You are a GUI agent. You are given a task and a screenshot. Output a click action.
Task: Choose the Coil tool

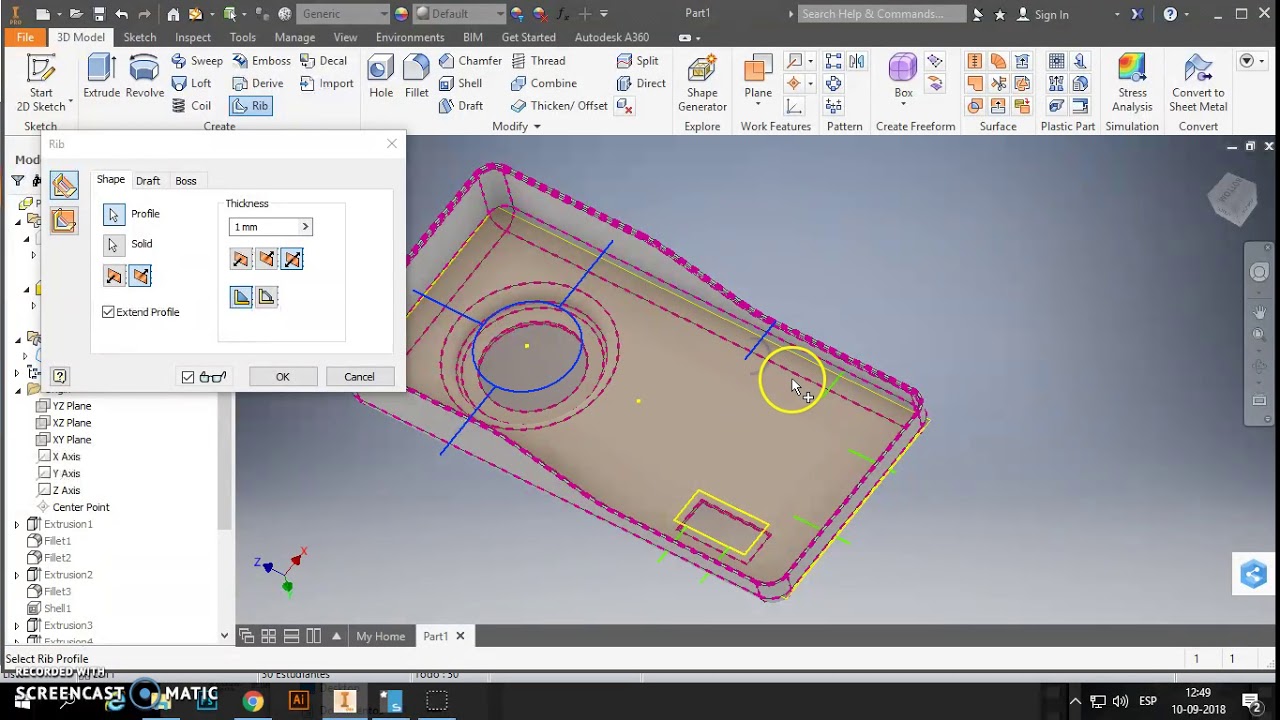pos(191,105)
